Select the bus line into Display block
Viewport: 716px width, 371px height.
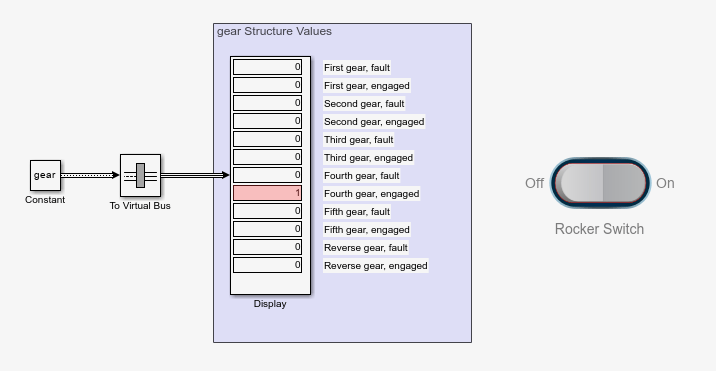(195, 175)
